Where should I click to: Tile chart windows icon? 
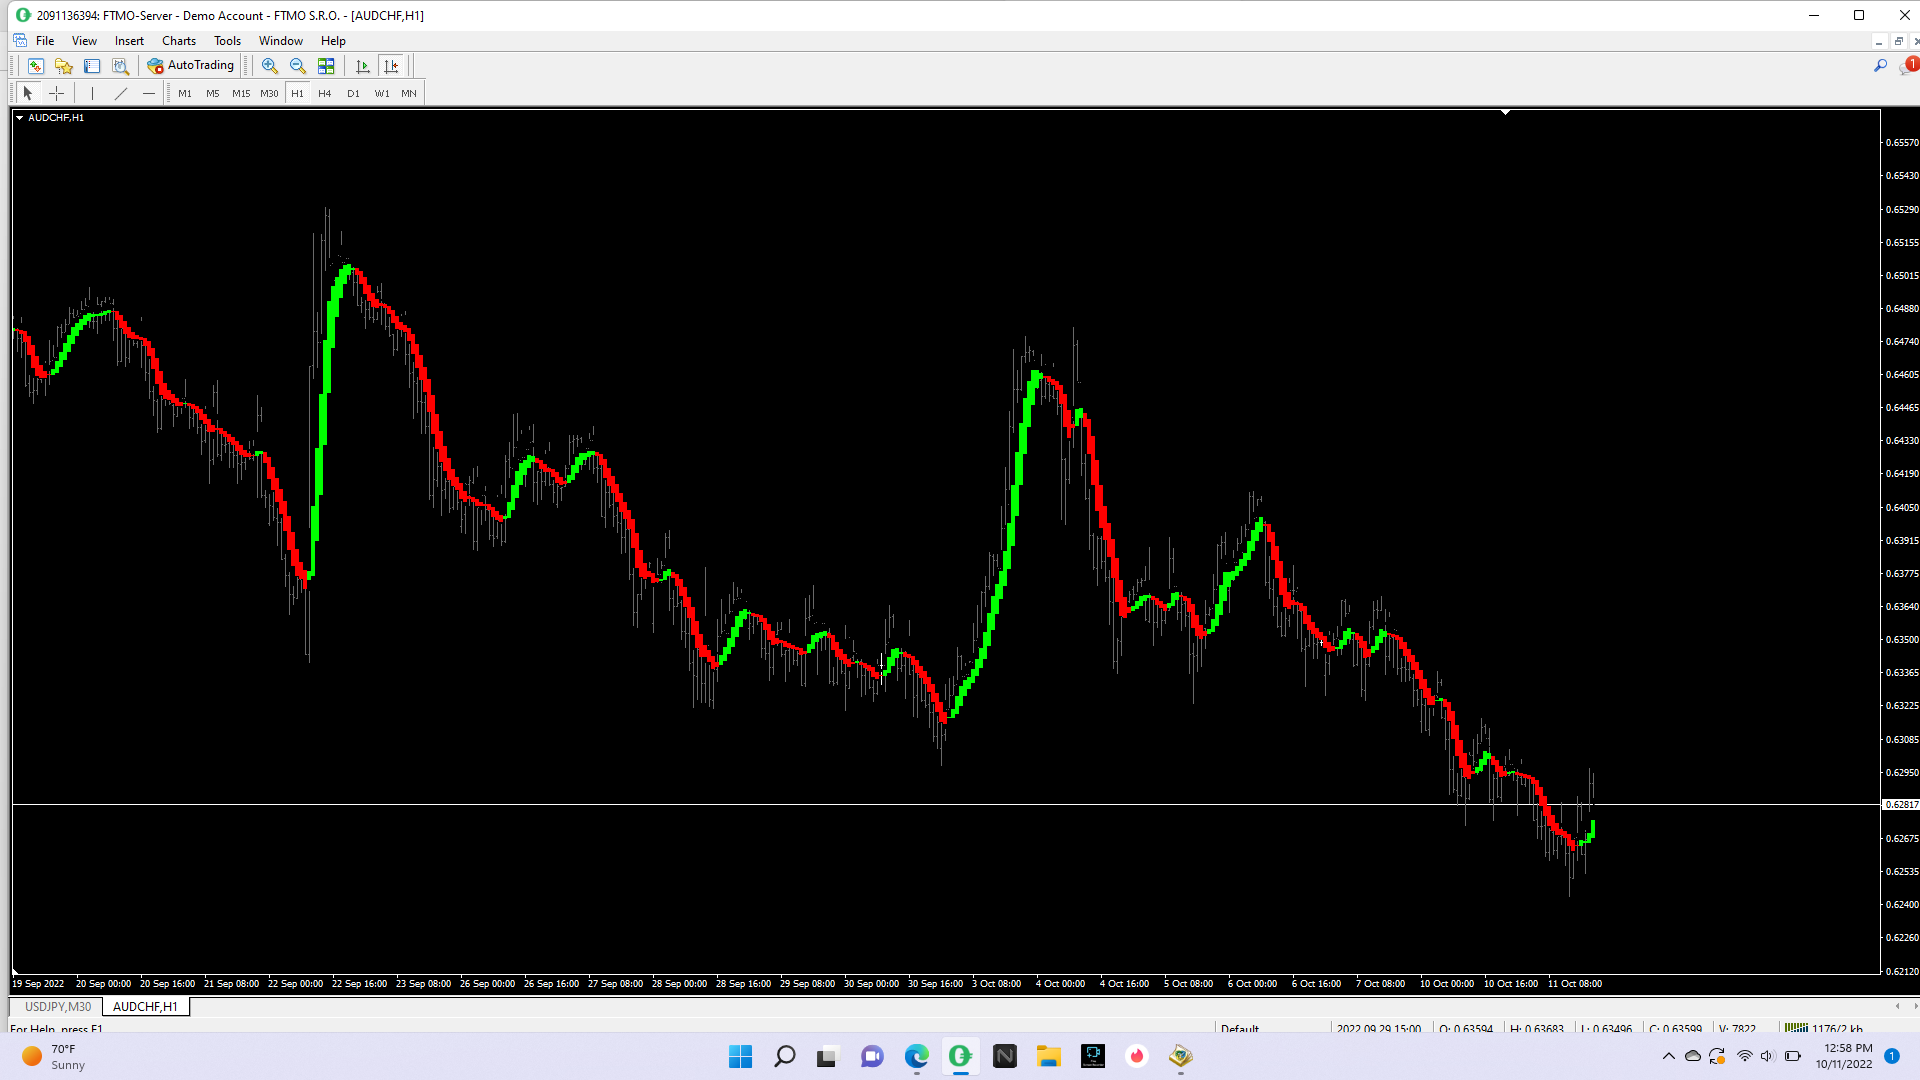(326, 66)
